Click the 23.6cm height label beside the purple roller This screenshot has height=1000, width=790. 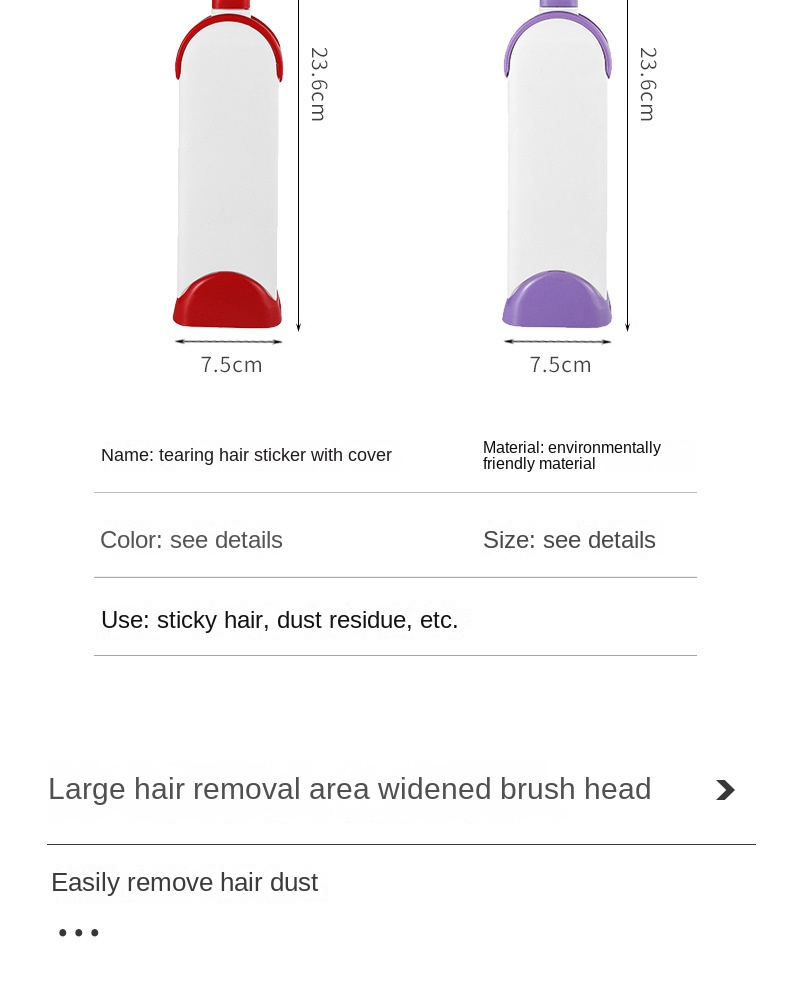648,84
